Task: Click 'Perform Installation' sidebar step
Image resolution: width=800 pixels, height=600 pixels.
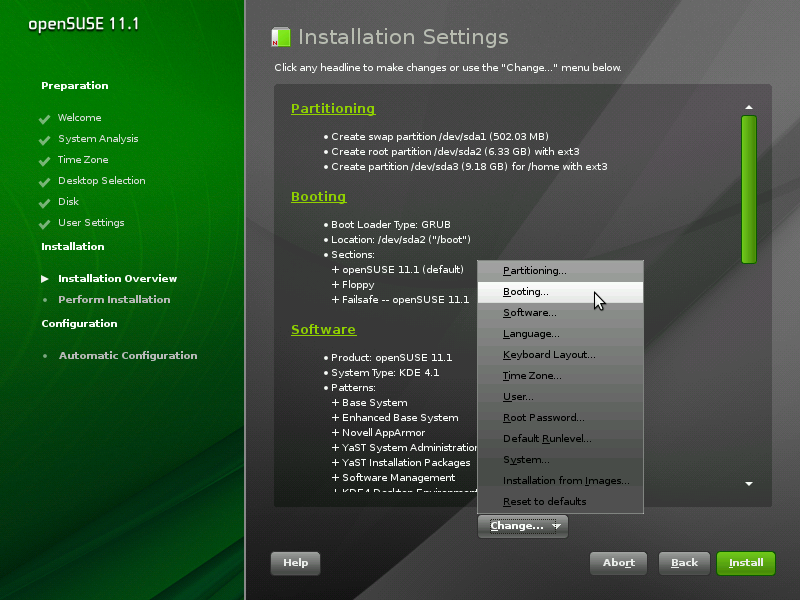Action: coord(114,299)
